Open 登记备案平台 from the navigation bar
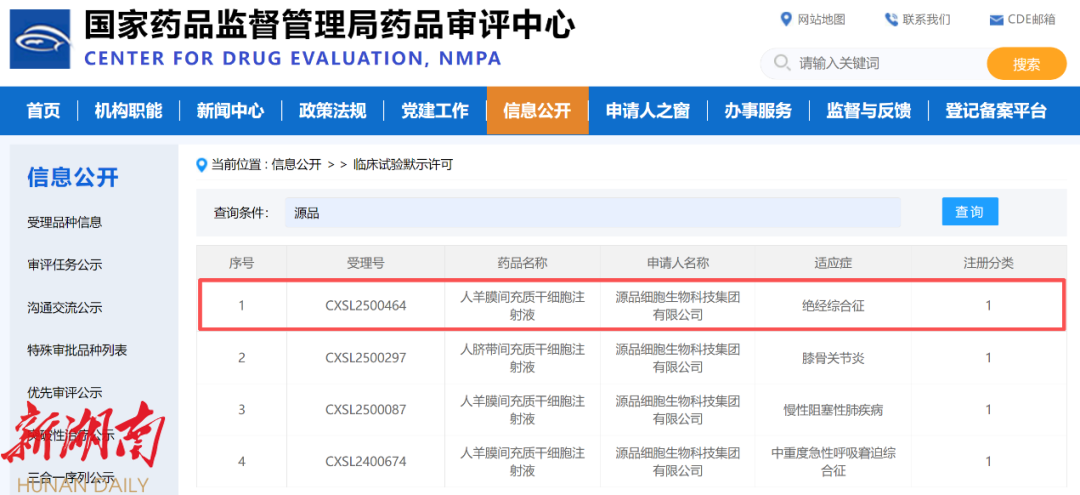The image size is (1080, 495). tap(995, 110)
